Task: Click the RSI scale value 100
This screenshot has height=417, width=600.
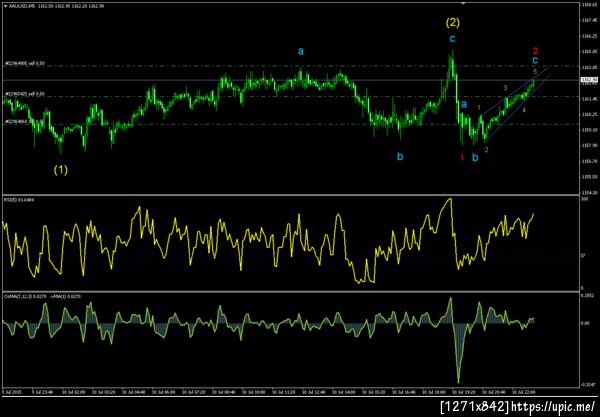Action: (585, 200)
